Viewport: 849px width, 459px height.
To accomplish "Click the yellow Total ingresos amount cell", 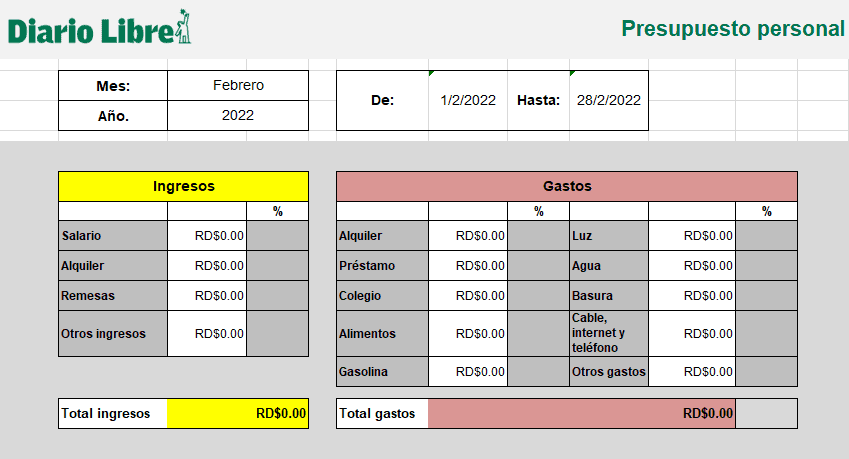I will click(x=238, y=413).
